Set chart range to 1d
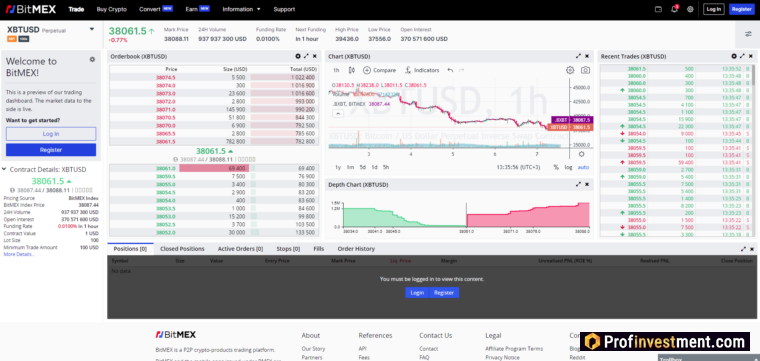 click(x=374, y=167)
